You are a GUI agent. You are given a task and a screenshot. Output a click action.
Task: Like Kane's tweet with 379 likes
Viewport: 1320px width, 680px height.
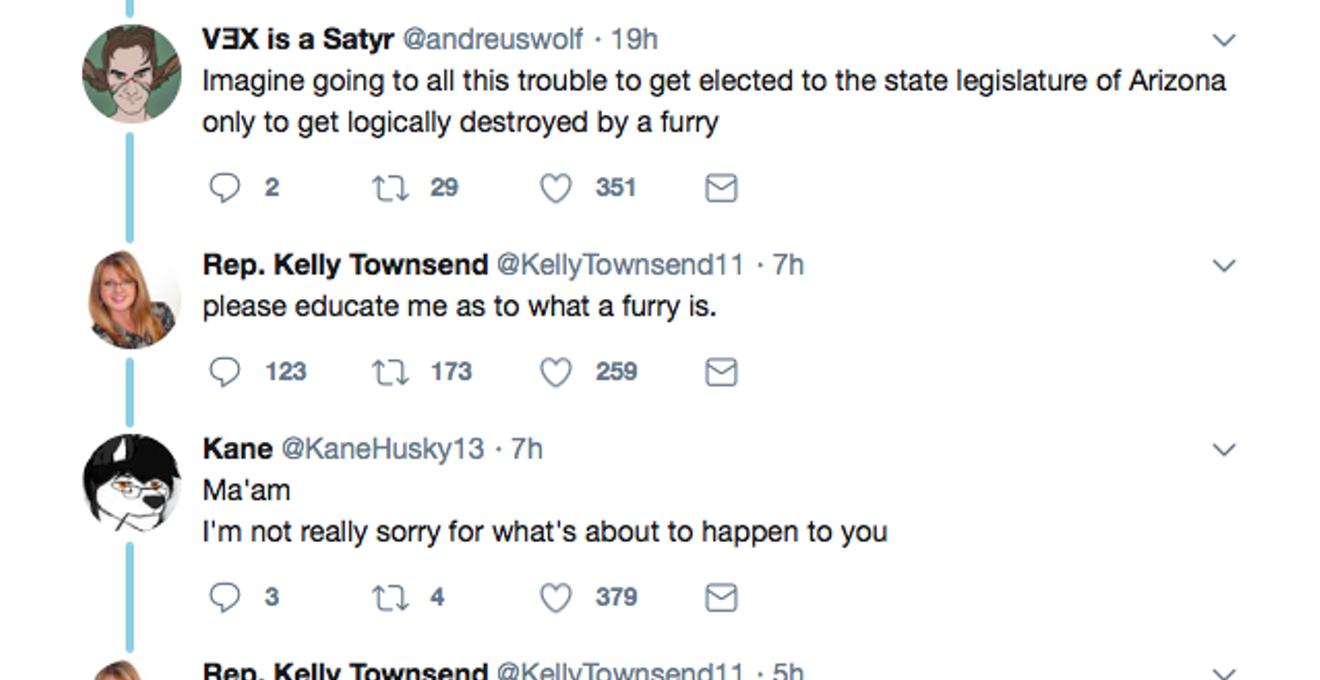coord(556,597)
